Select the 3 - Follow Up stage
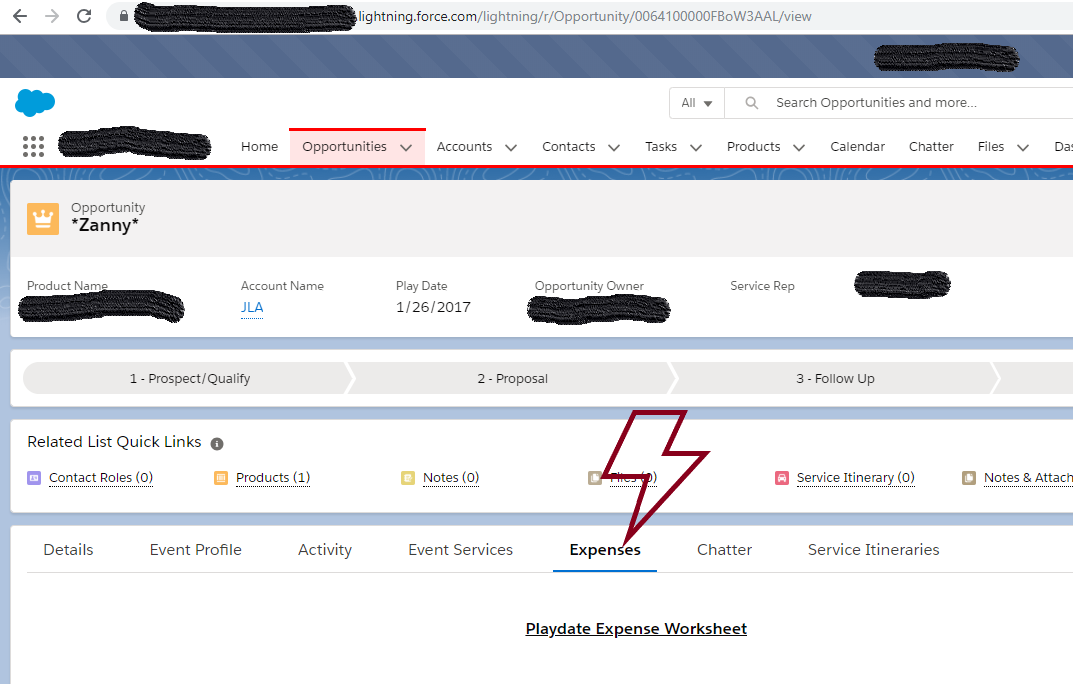This screenshot has height=684, width=1073. pyautogui.click(x=835, y=378)
